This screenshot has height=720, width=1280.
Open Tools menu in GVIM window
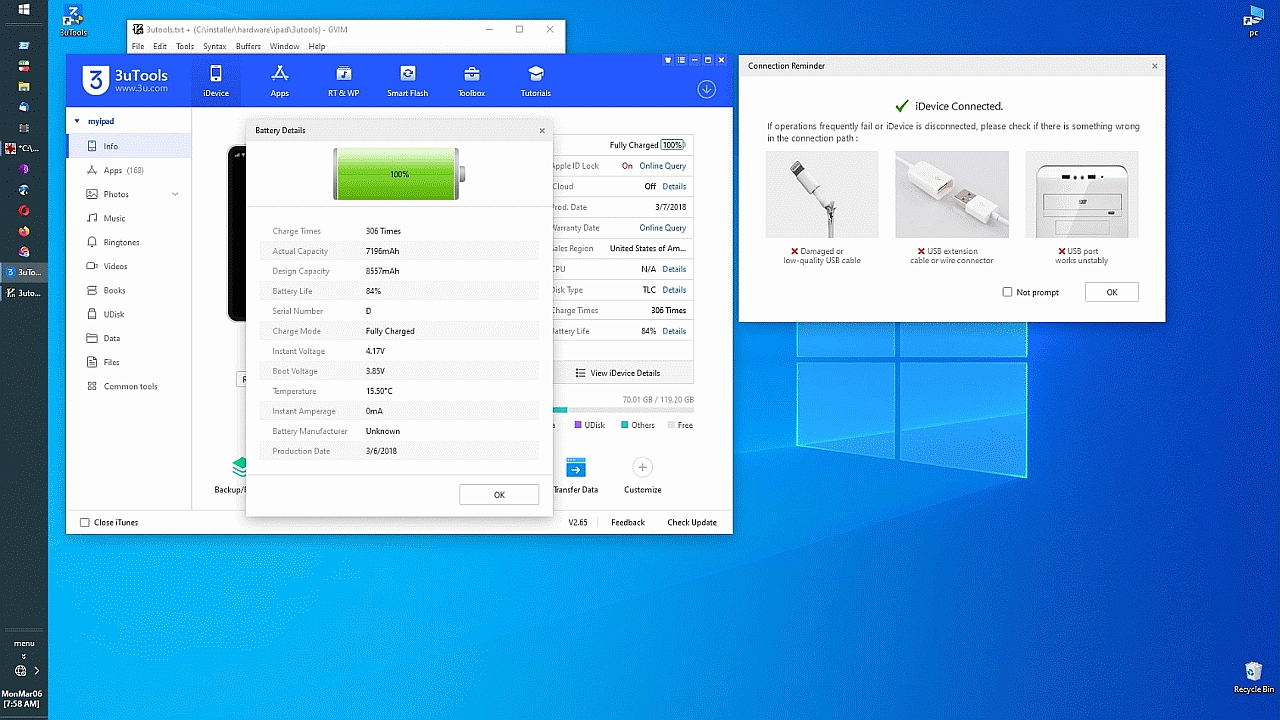(x=185, y=46)
